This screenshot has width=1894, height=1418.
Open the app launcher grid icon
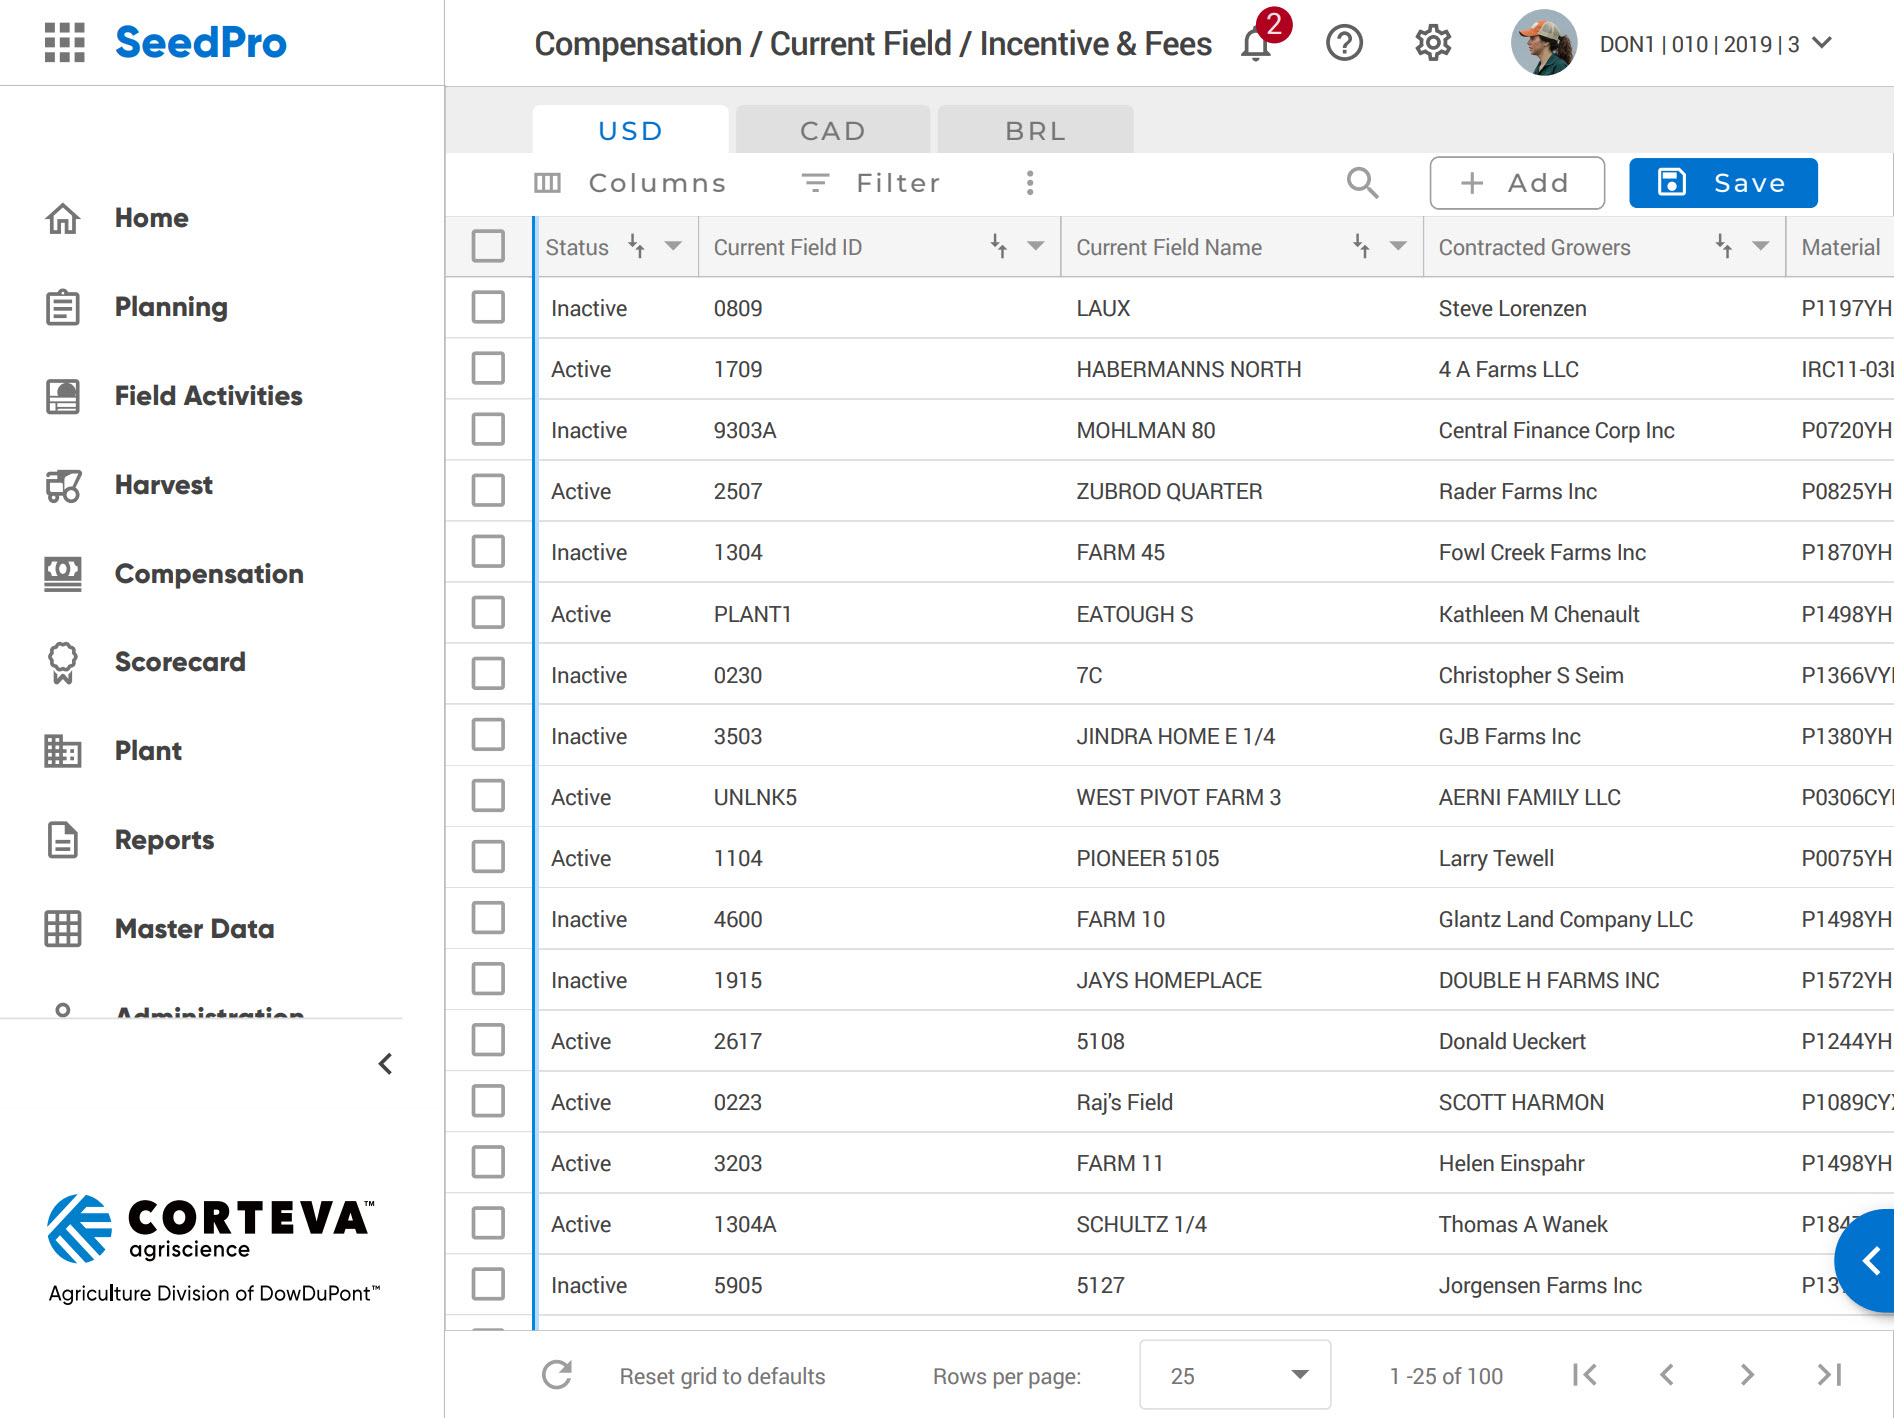tap(65, 43)
